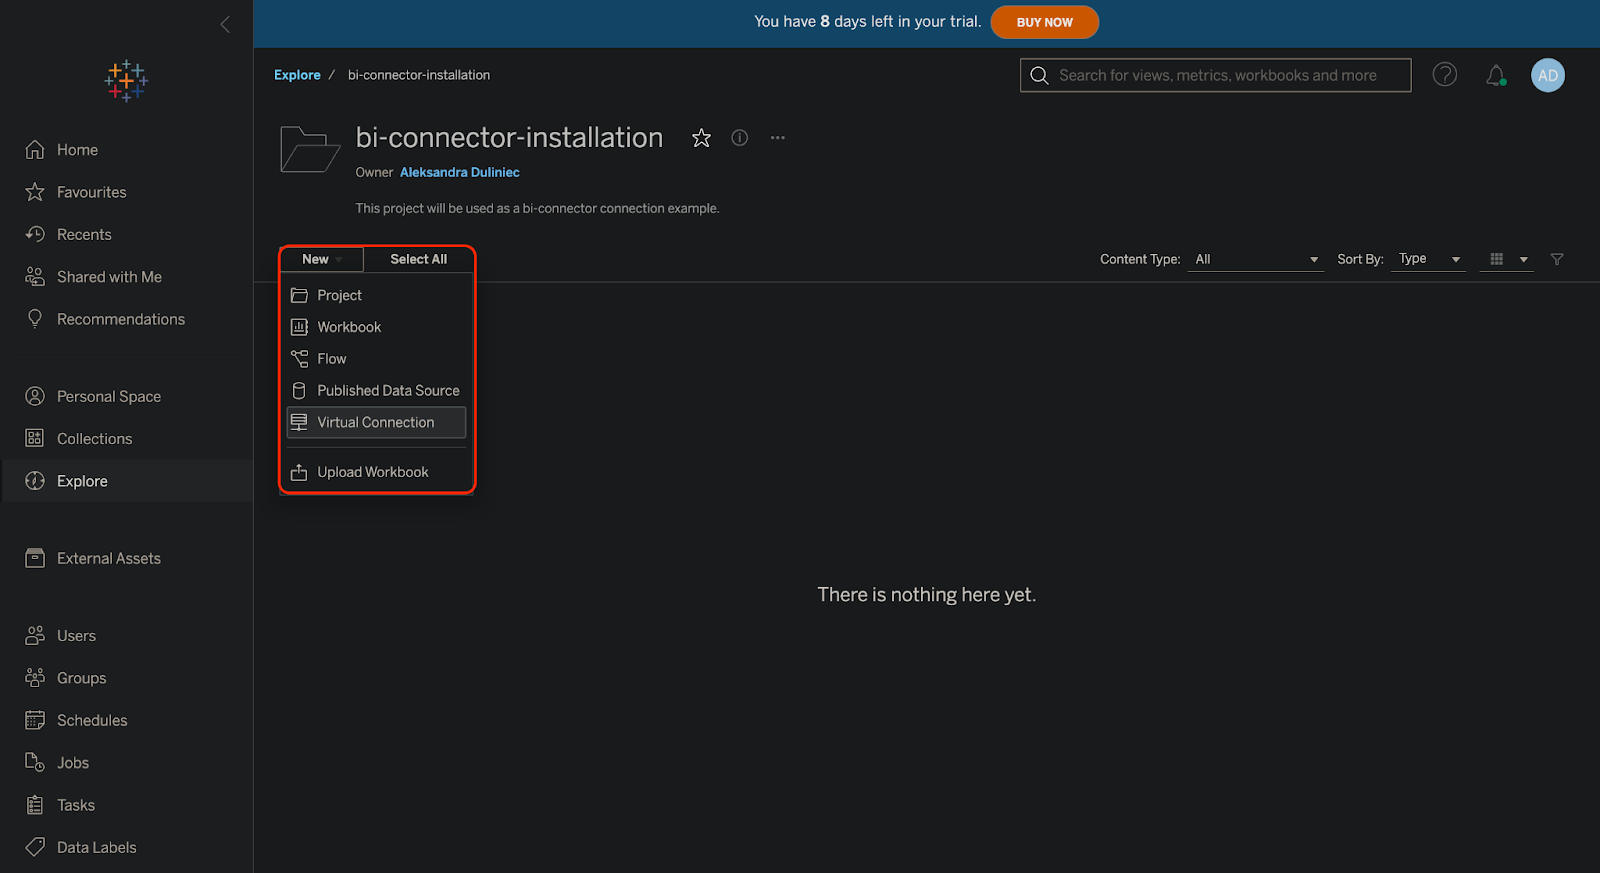
Task: Click the Favourites star icon in sidebar
Action: coord(35,192)
